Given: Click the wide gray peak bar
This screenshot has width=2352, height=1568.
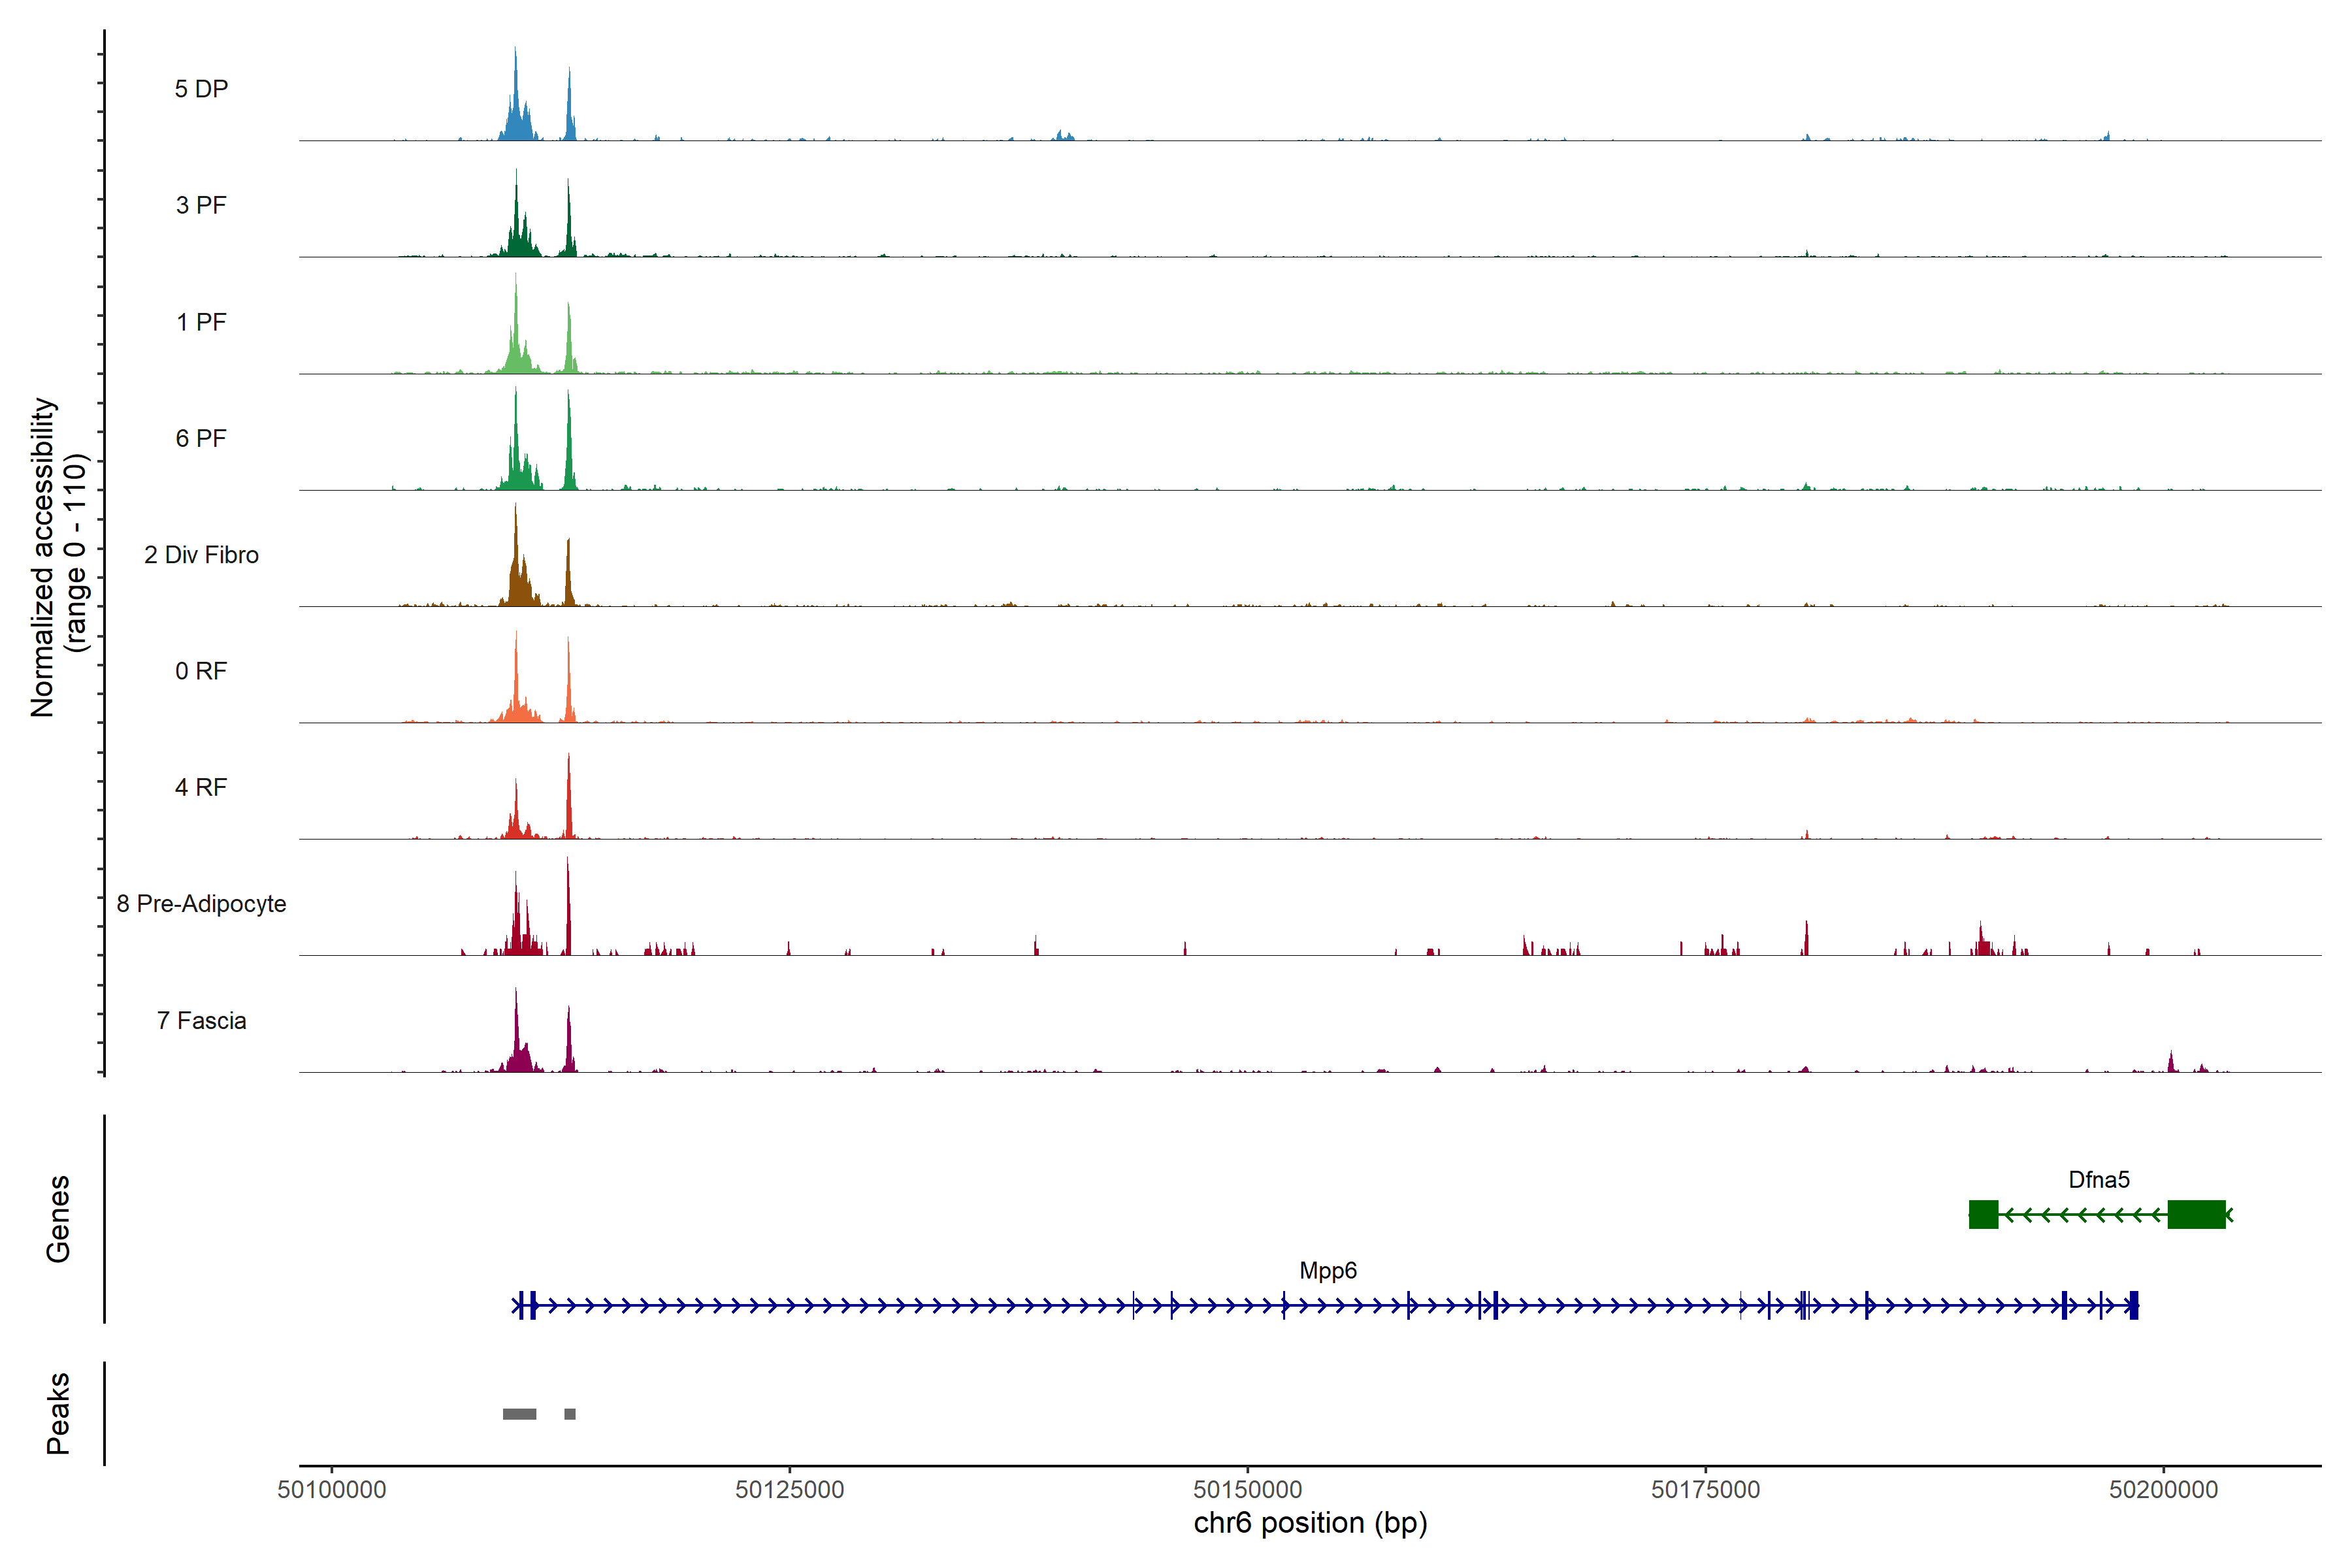Looking at the screenshot, I should click(519, 1414).
